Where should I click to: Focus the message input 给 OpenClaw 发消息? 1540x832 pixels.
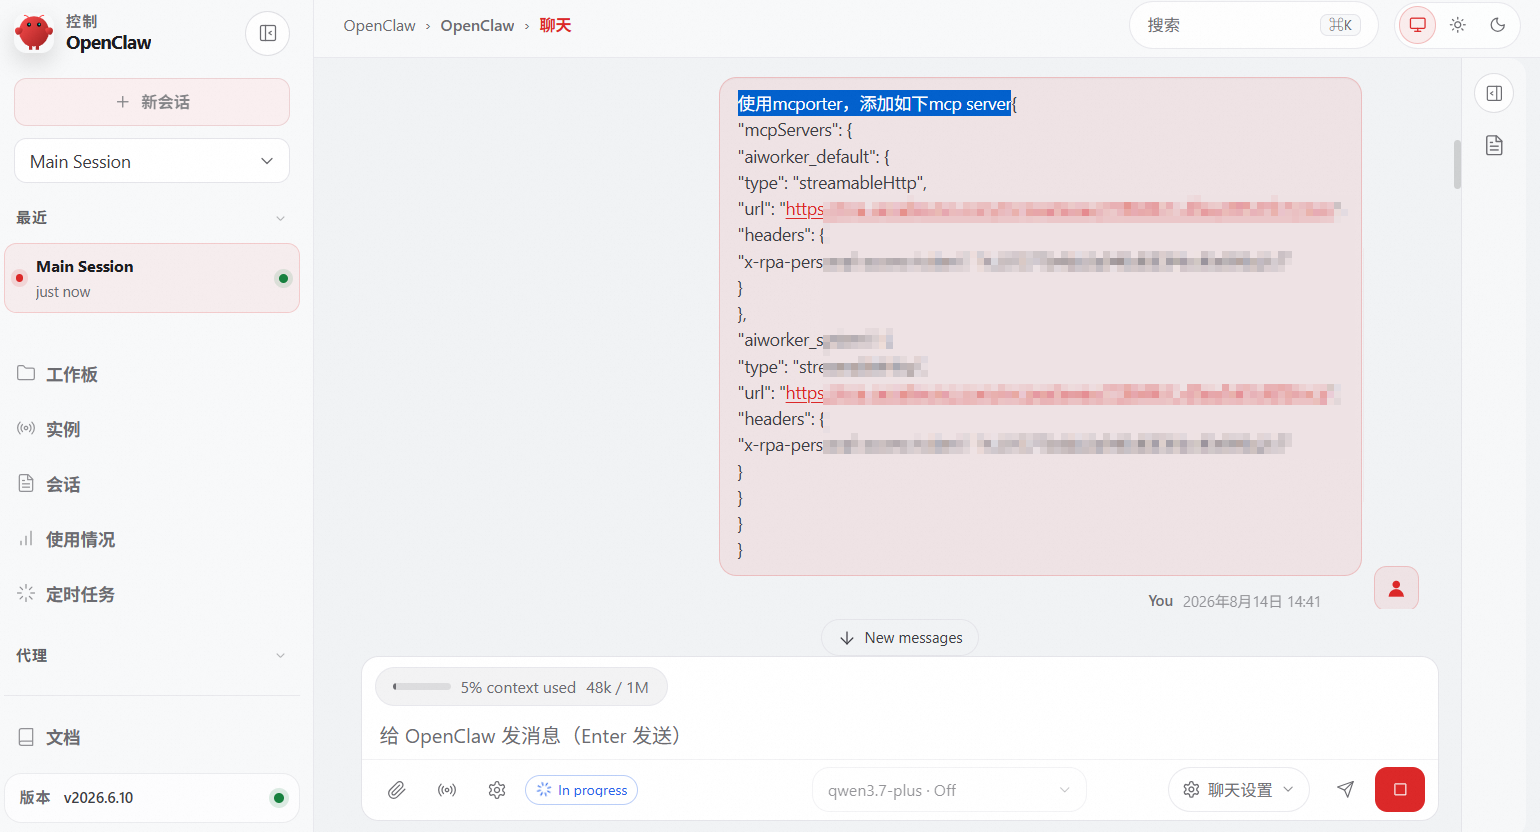(900, 736)
